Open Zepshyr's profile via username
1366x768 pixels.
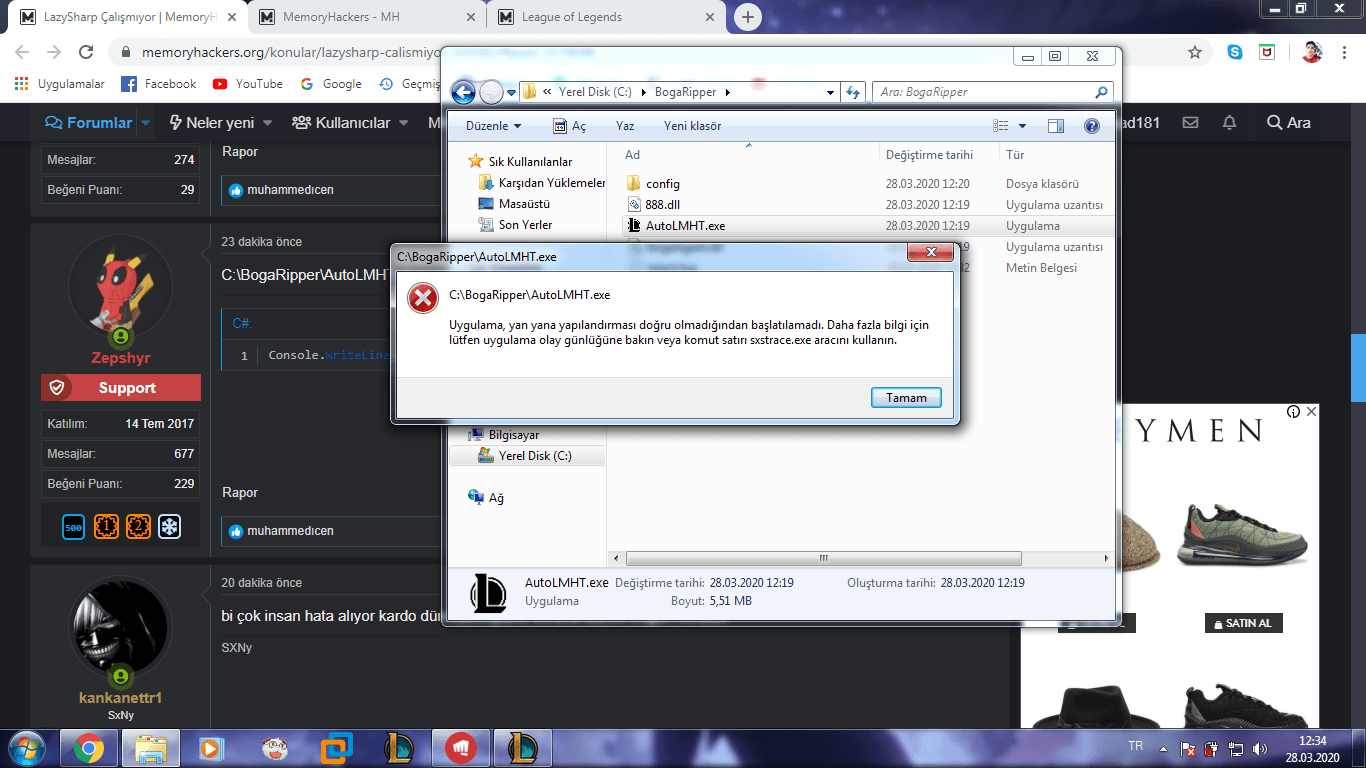(x=120, y=358)
